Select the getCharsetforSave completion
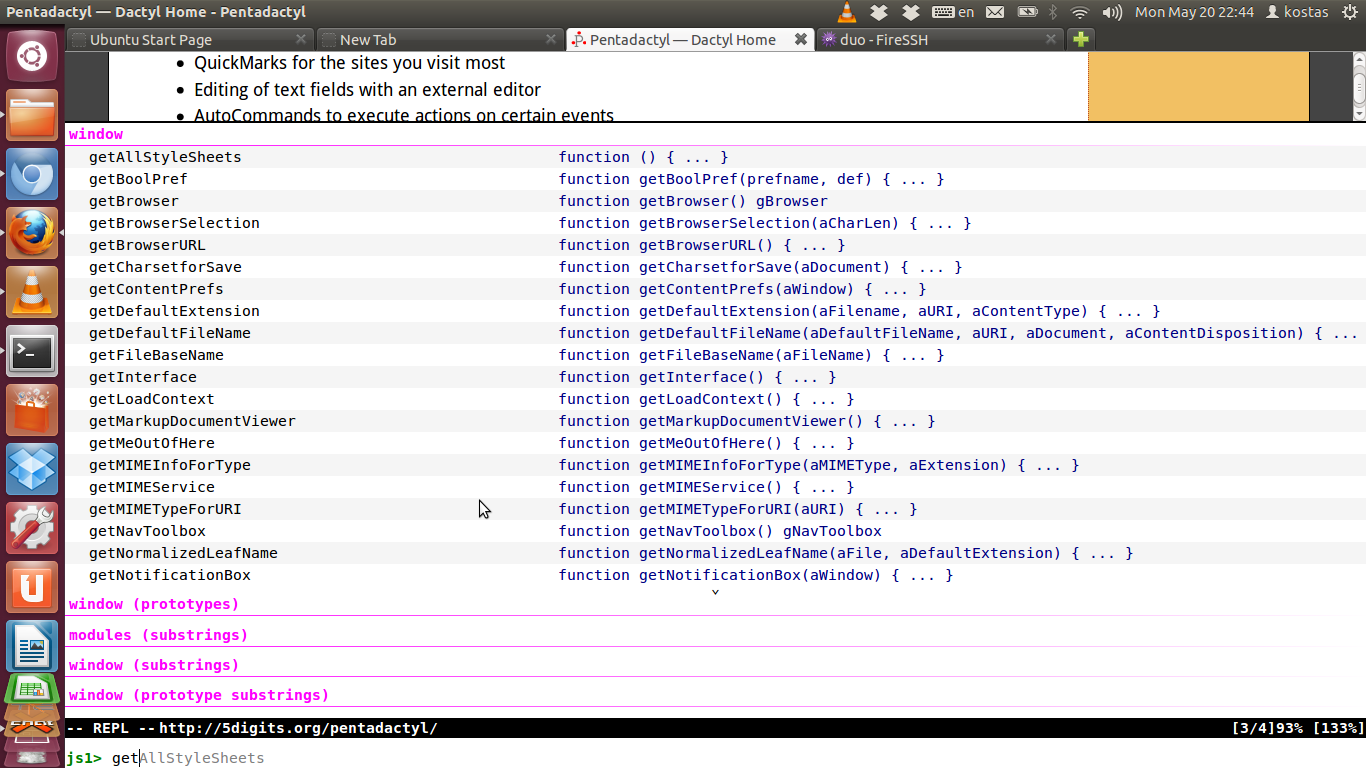Image resolution: width=1366 pixels, height=768 pixels. [715, 267]
